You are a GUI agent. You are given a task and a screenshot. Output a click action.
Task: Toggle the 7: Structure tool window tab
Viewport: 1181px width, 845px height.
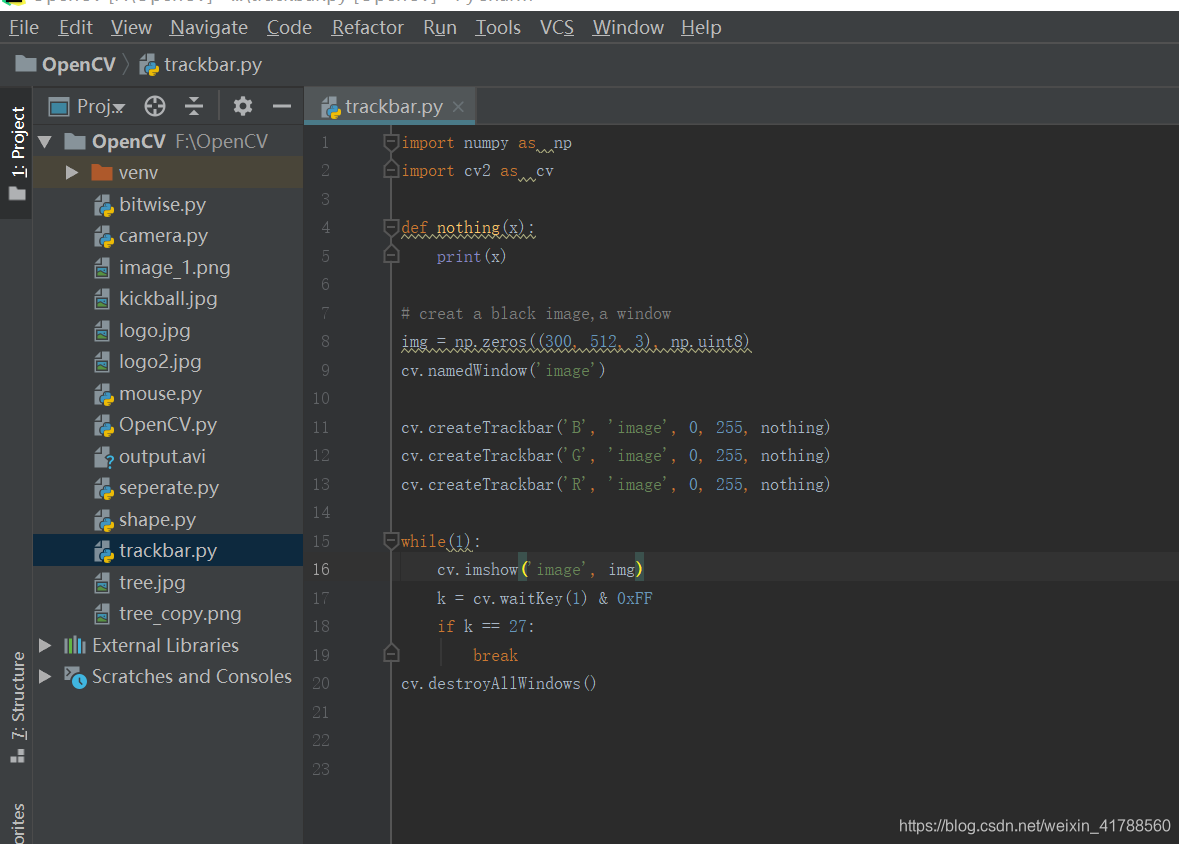(x=17, y=706)
